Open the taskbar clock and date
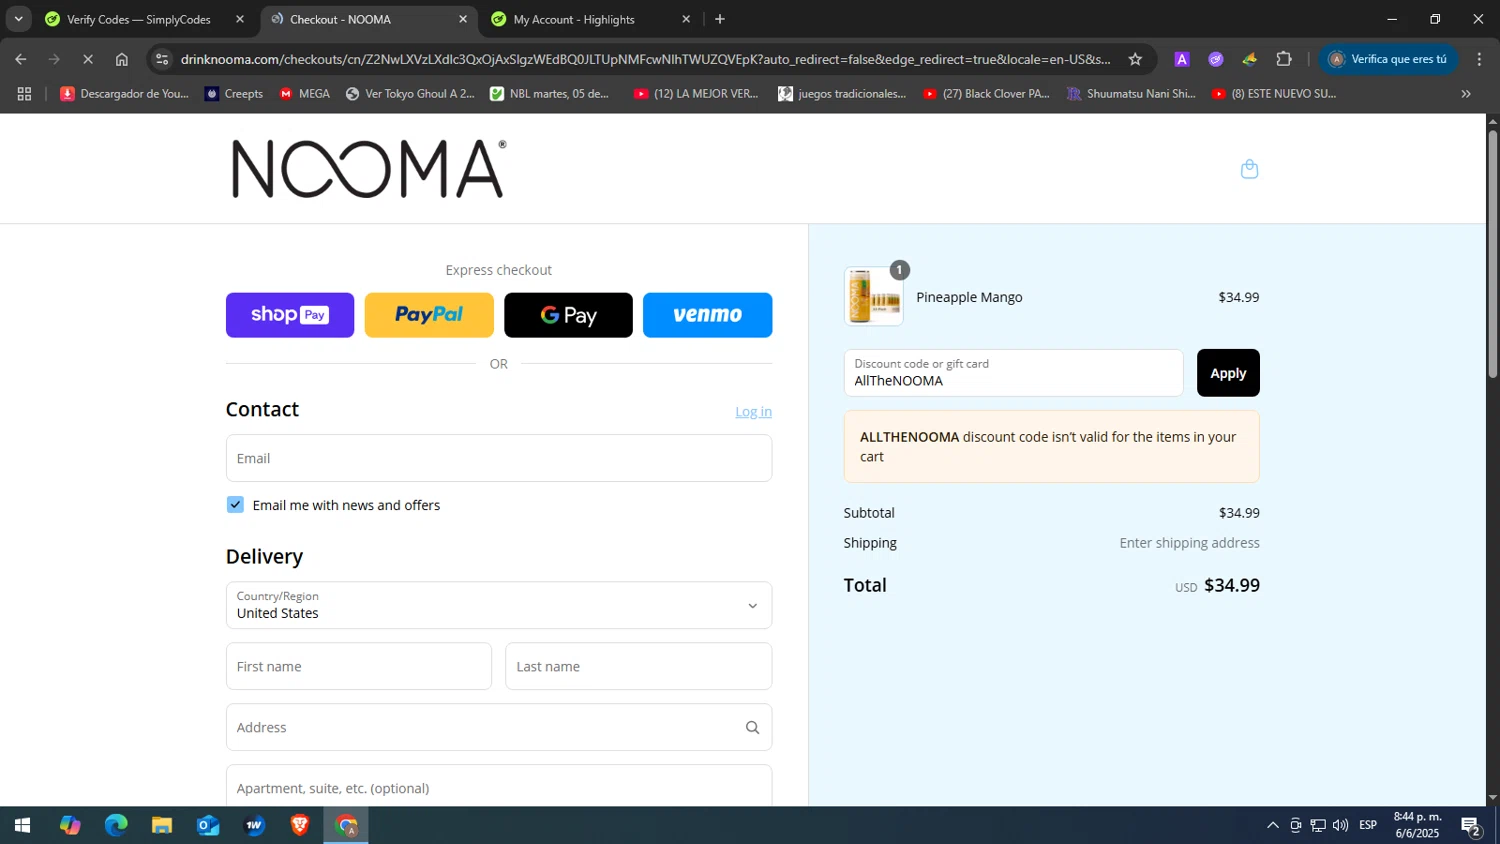The height and width of the screenshot is (844, 1500). [x=1418, y=825]
